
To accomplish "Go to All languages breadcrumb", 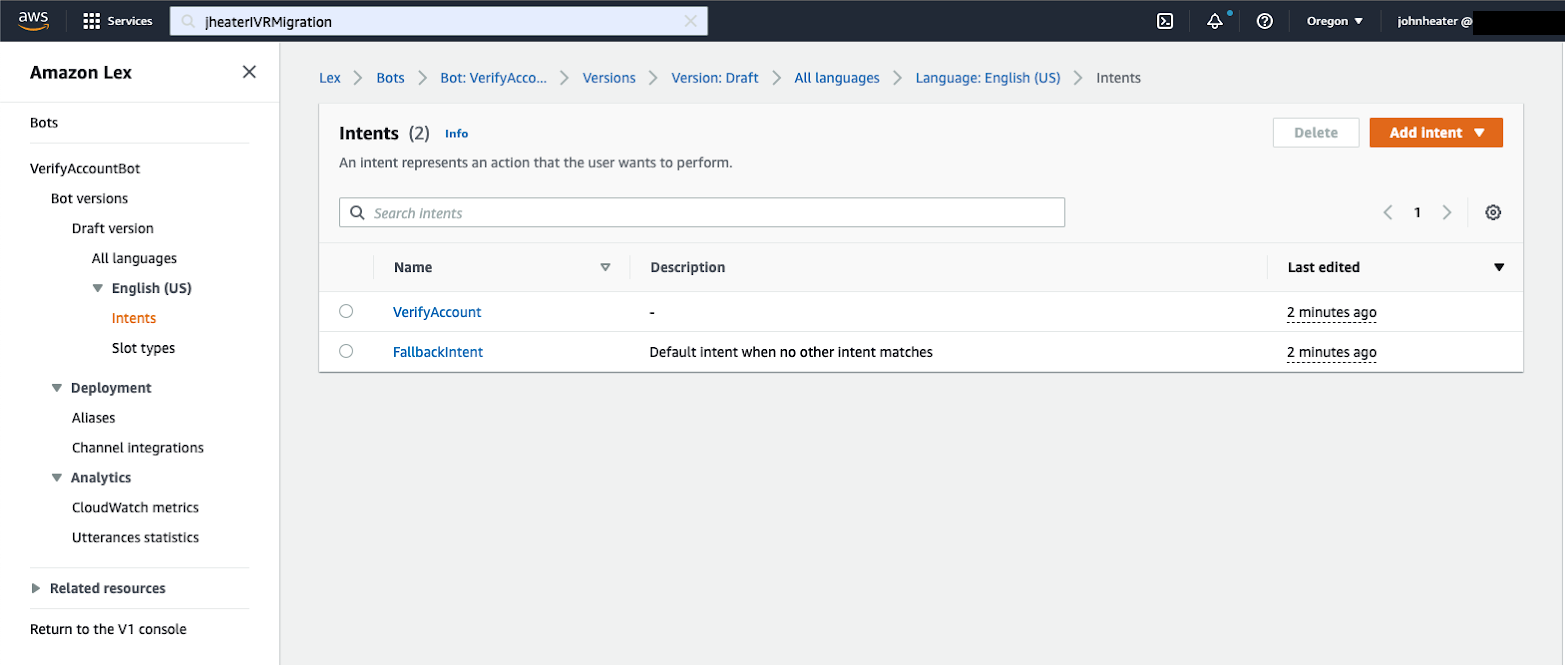I will click(837, 77).
